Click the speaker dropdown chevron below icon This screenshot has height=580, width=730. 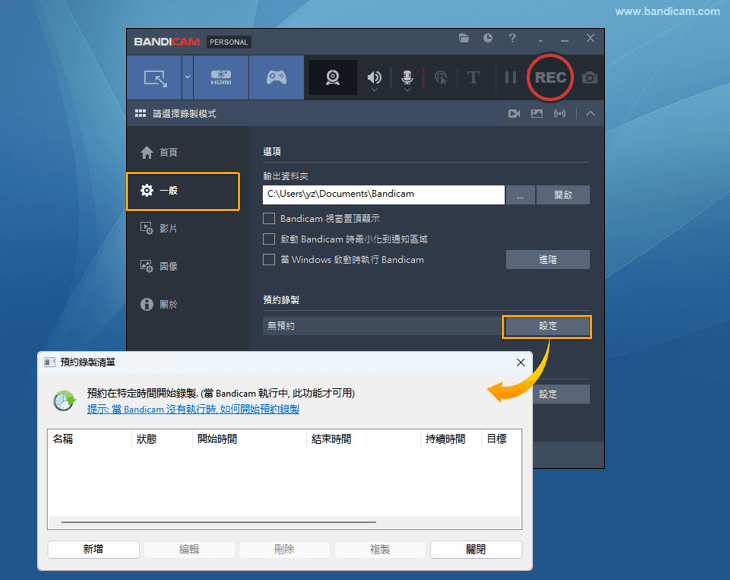(x=374, y=89)
